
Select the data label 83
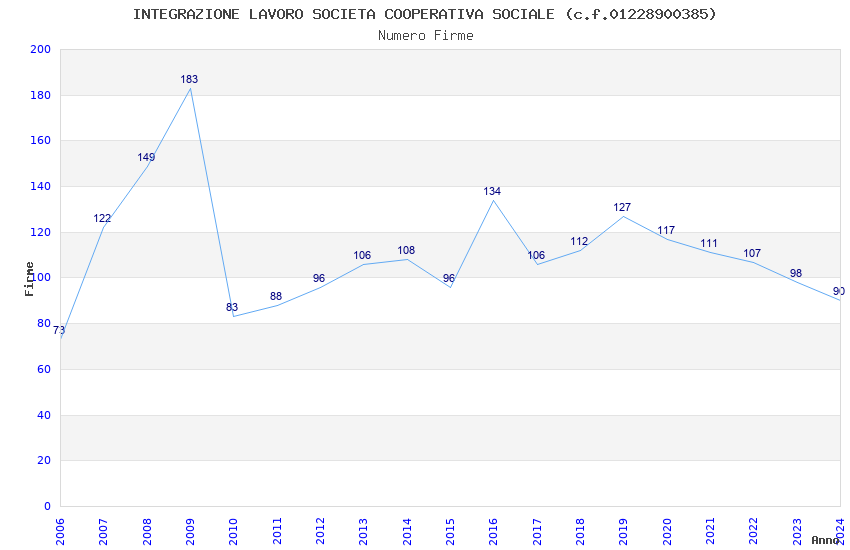click(232, 307)
